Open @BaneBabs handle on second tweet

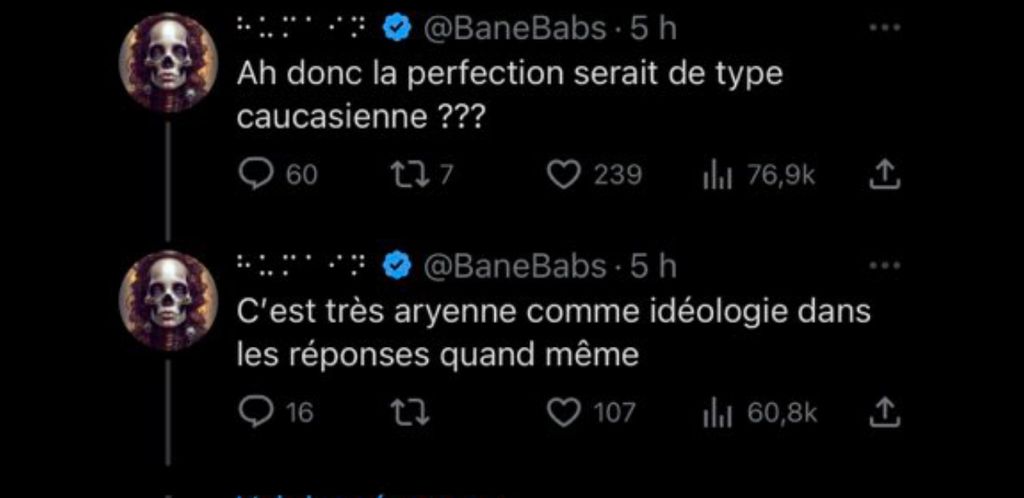(516, 266)
